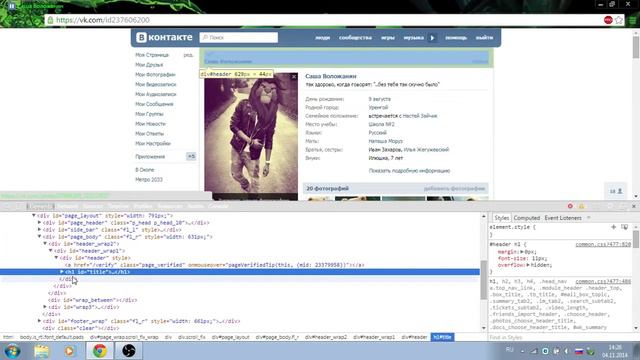Click the ВКонтакте logo
The width and height of the screenshot is (640, 360).
coord(164,38)
